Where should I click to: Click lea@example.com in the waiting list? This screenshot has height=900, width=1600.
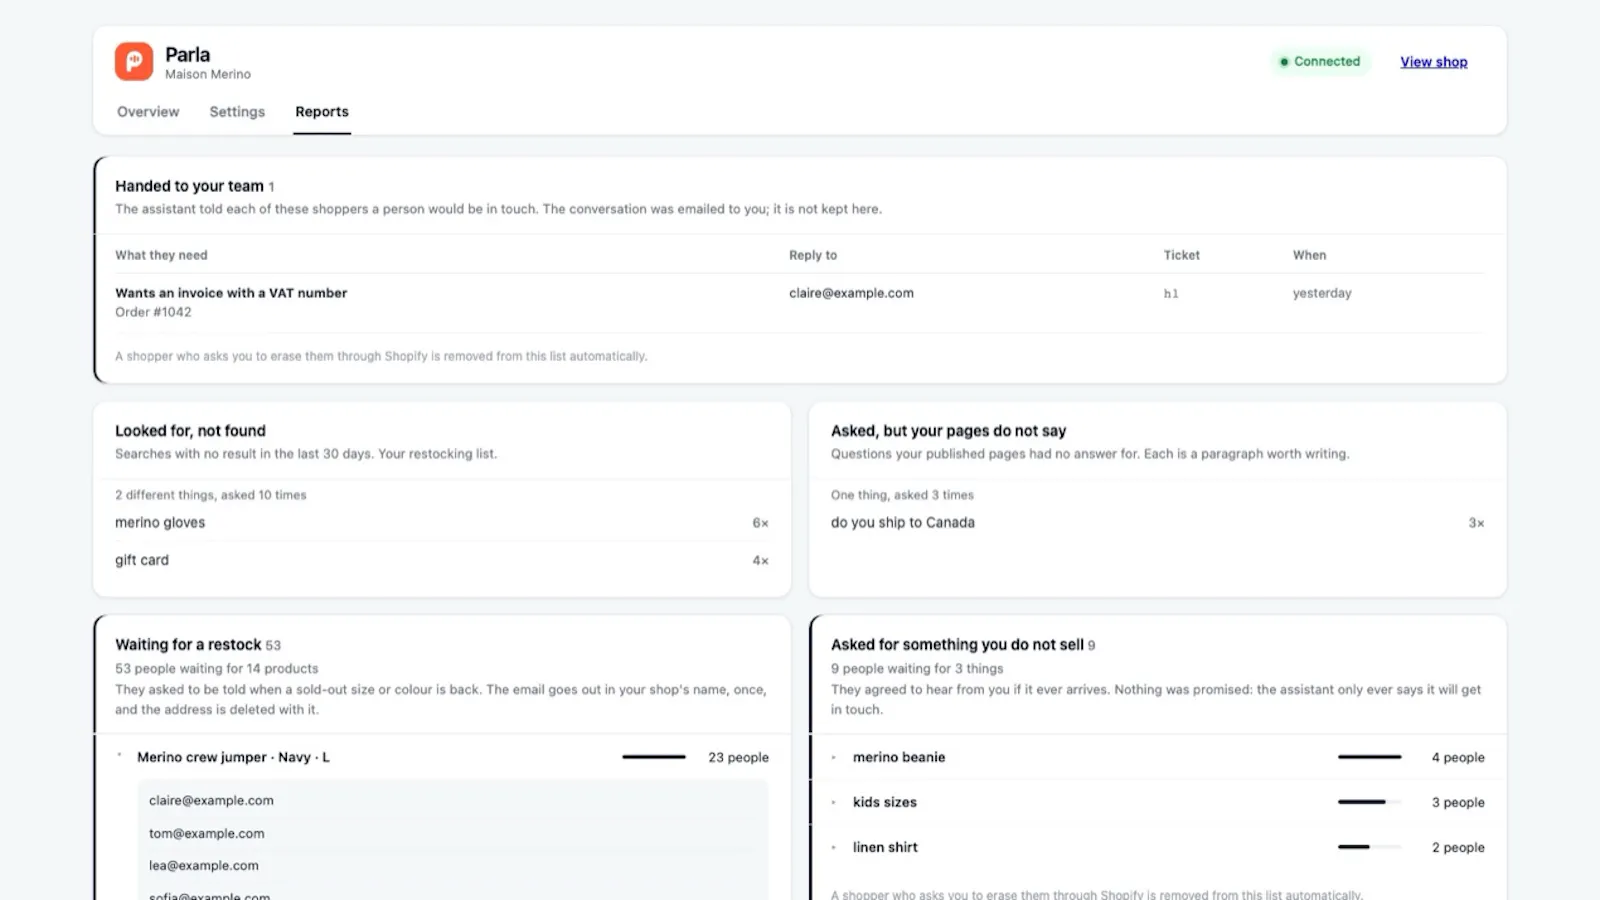204,866
